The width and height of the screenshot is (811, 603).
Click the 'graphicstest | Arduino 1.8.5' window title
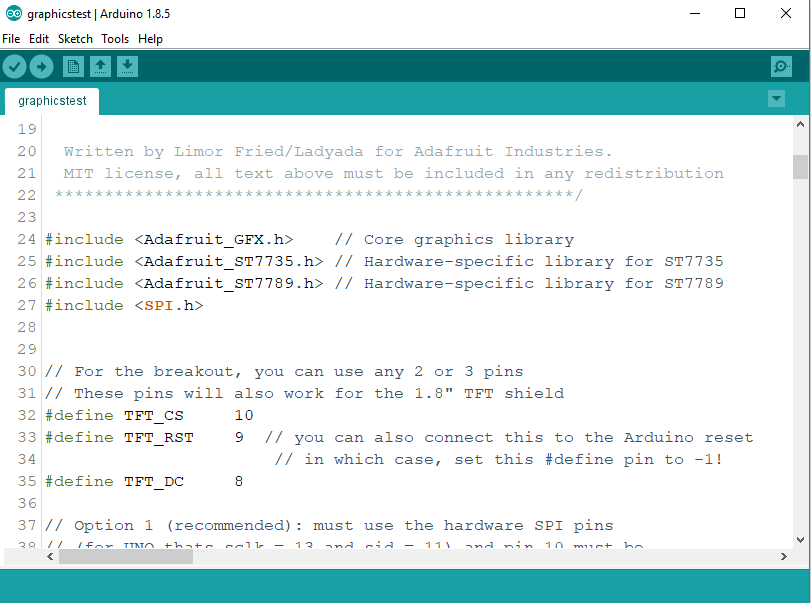98,14
